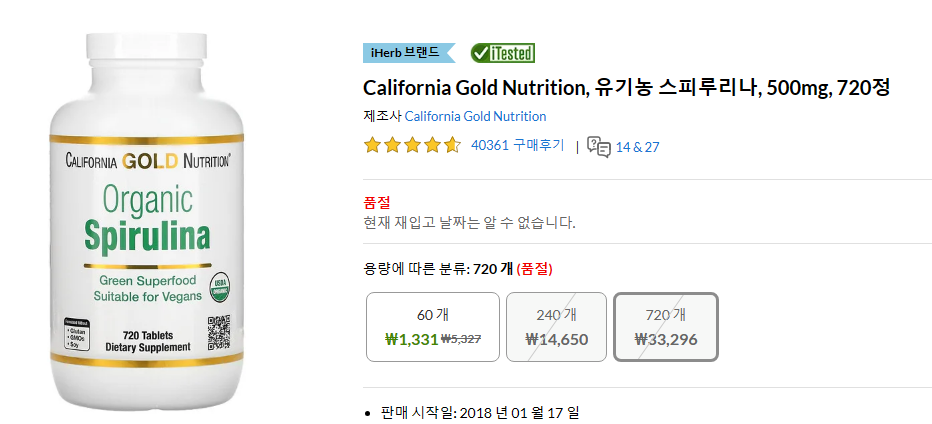Open the 14 & 27 questions link

[x=637, y=147]
